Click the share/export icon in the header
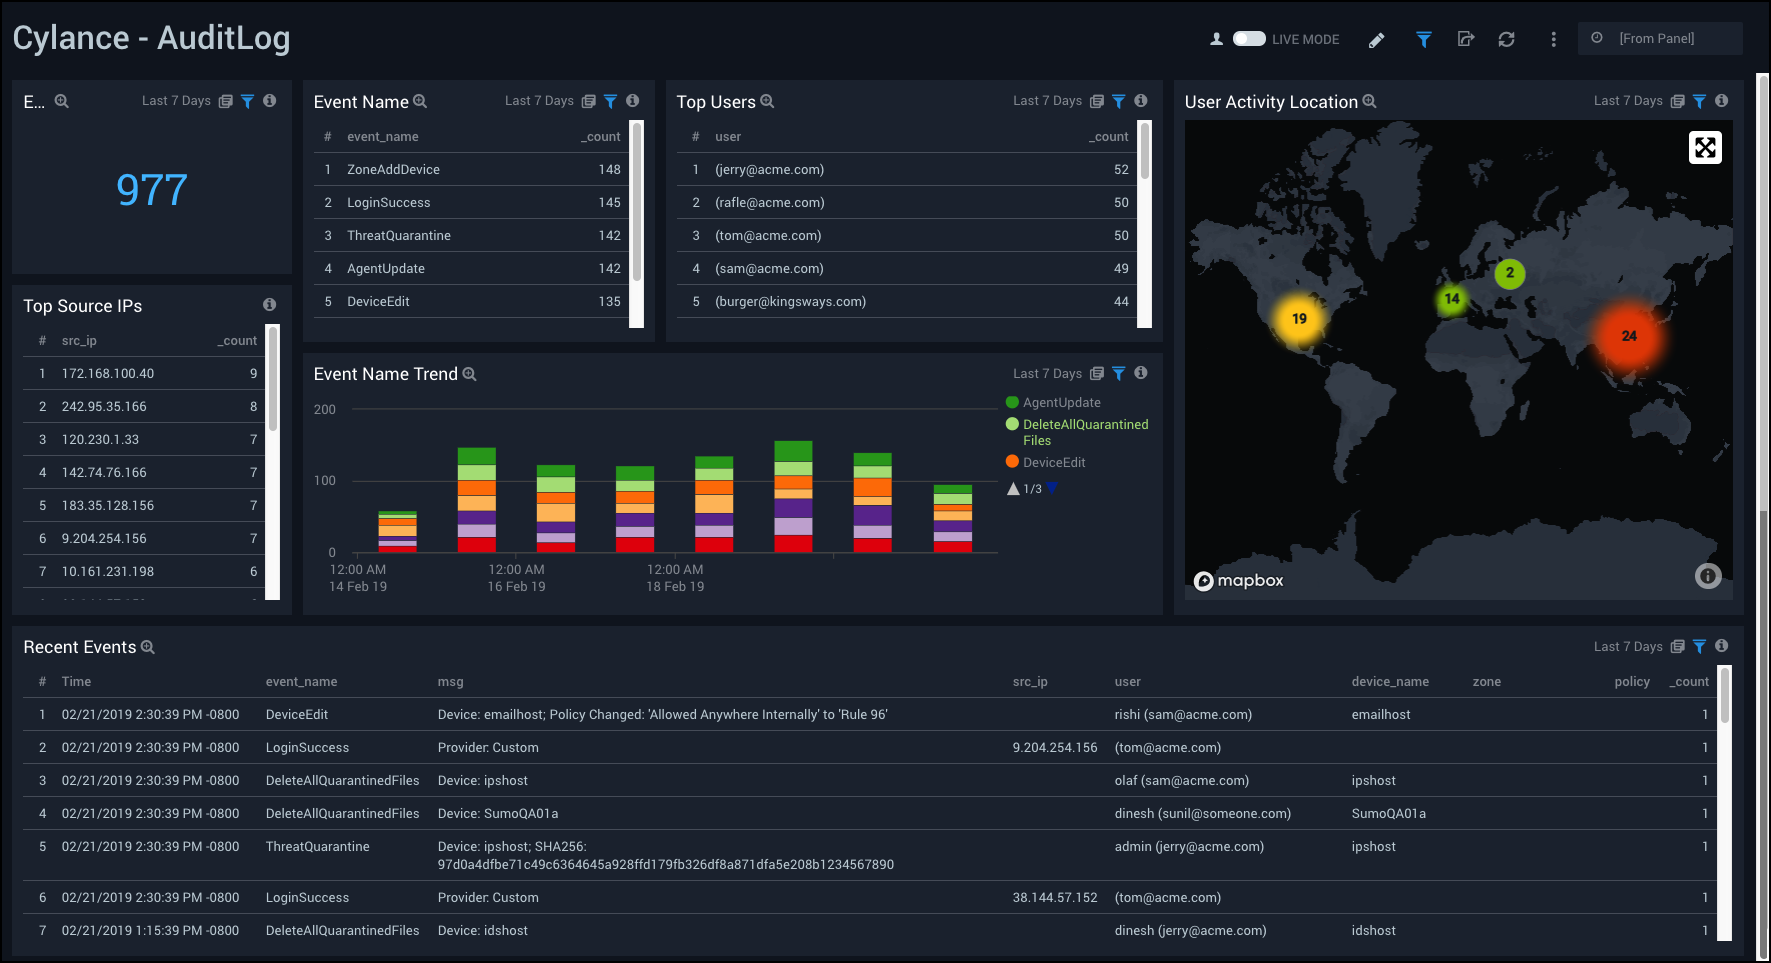Image resolution: width=1771 pixels, height=963 pixels. (x=1465, y=39)
